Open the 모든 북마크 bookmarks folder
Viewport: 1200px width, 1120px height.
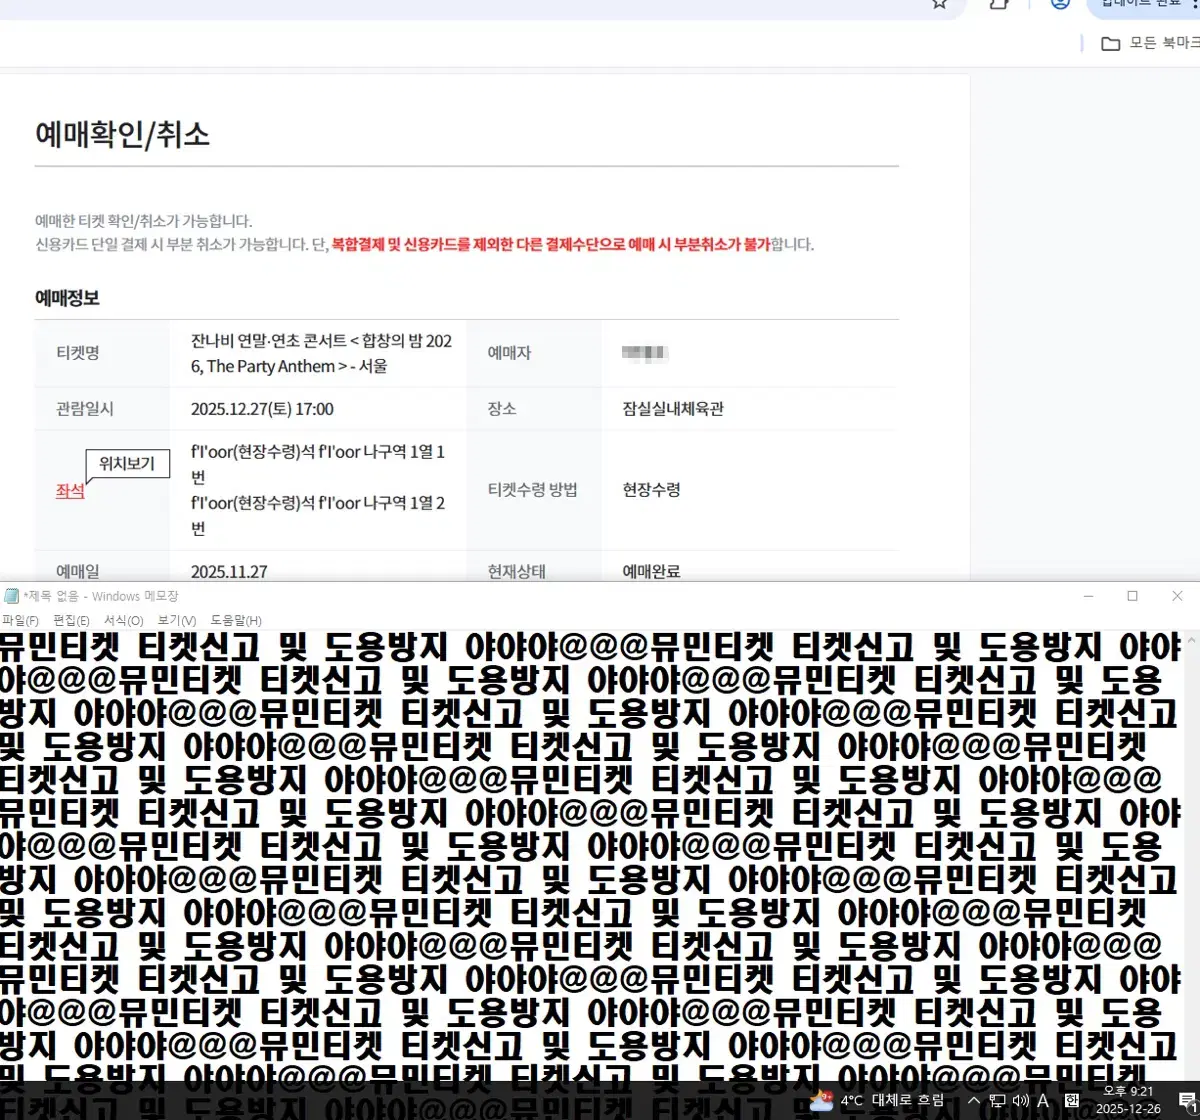tap(1150, 43)
